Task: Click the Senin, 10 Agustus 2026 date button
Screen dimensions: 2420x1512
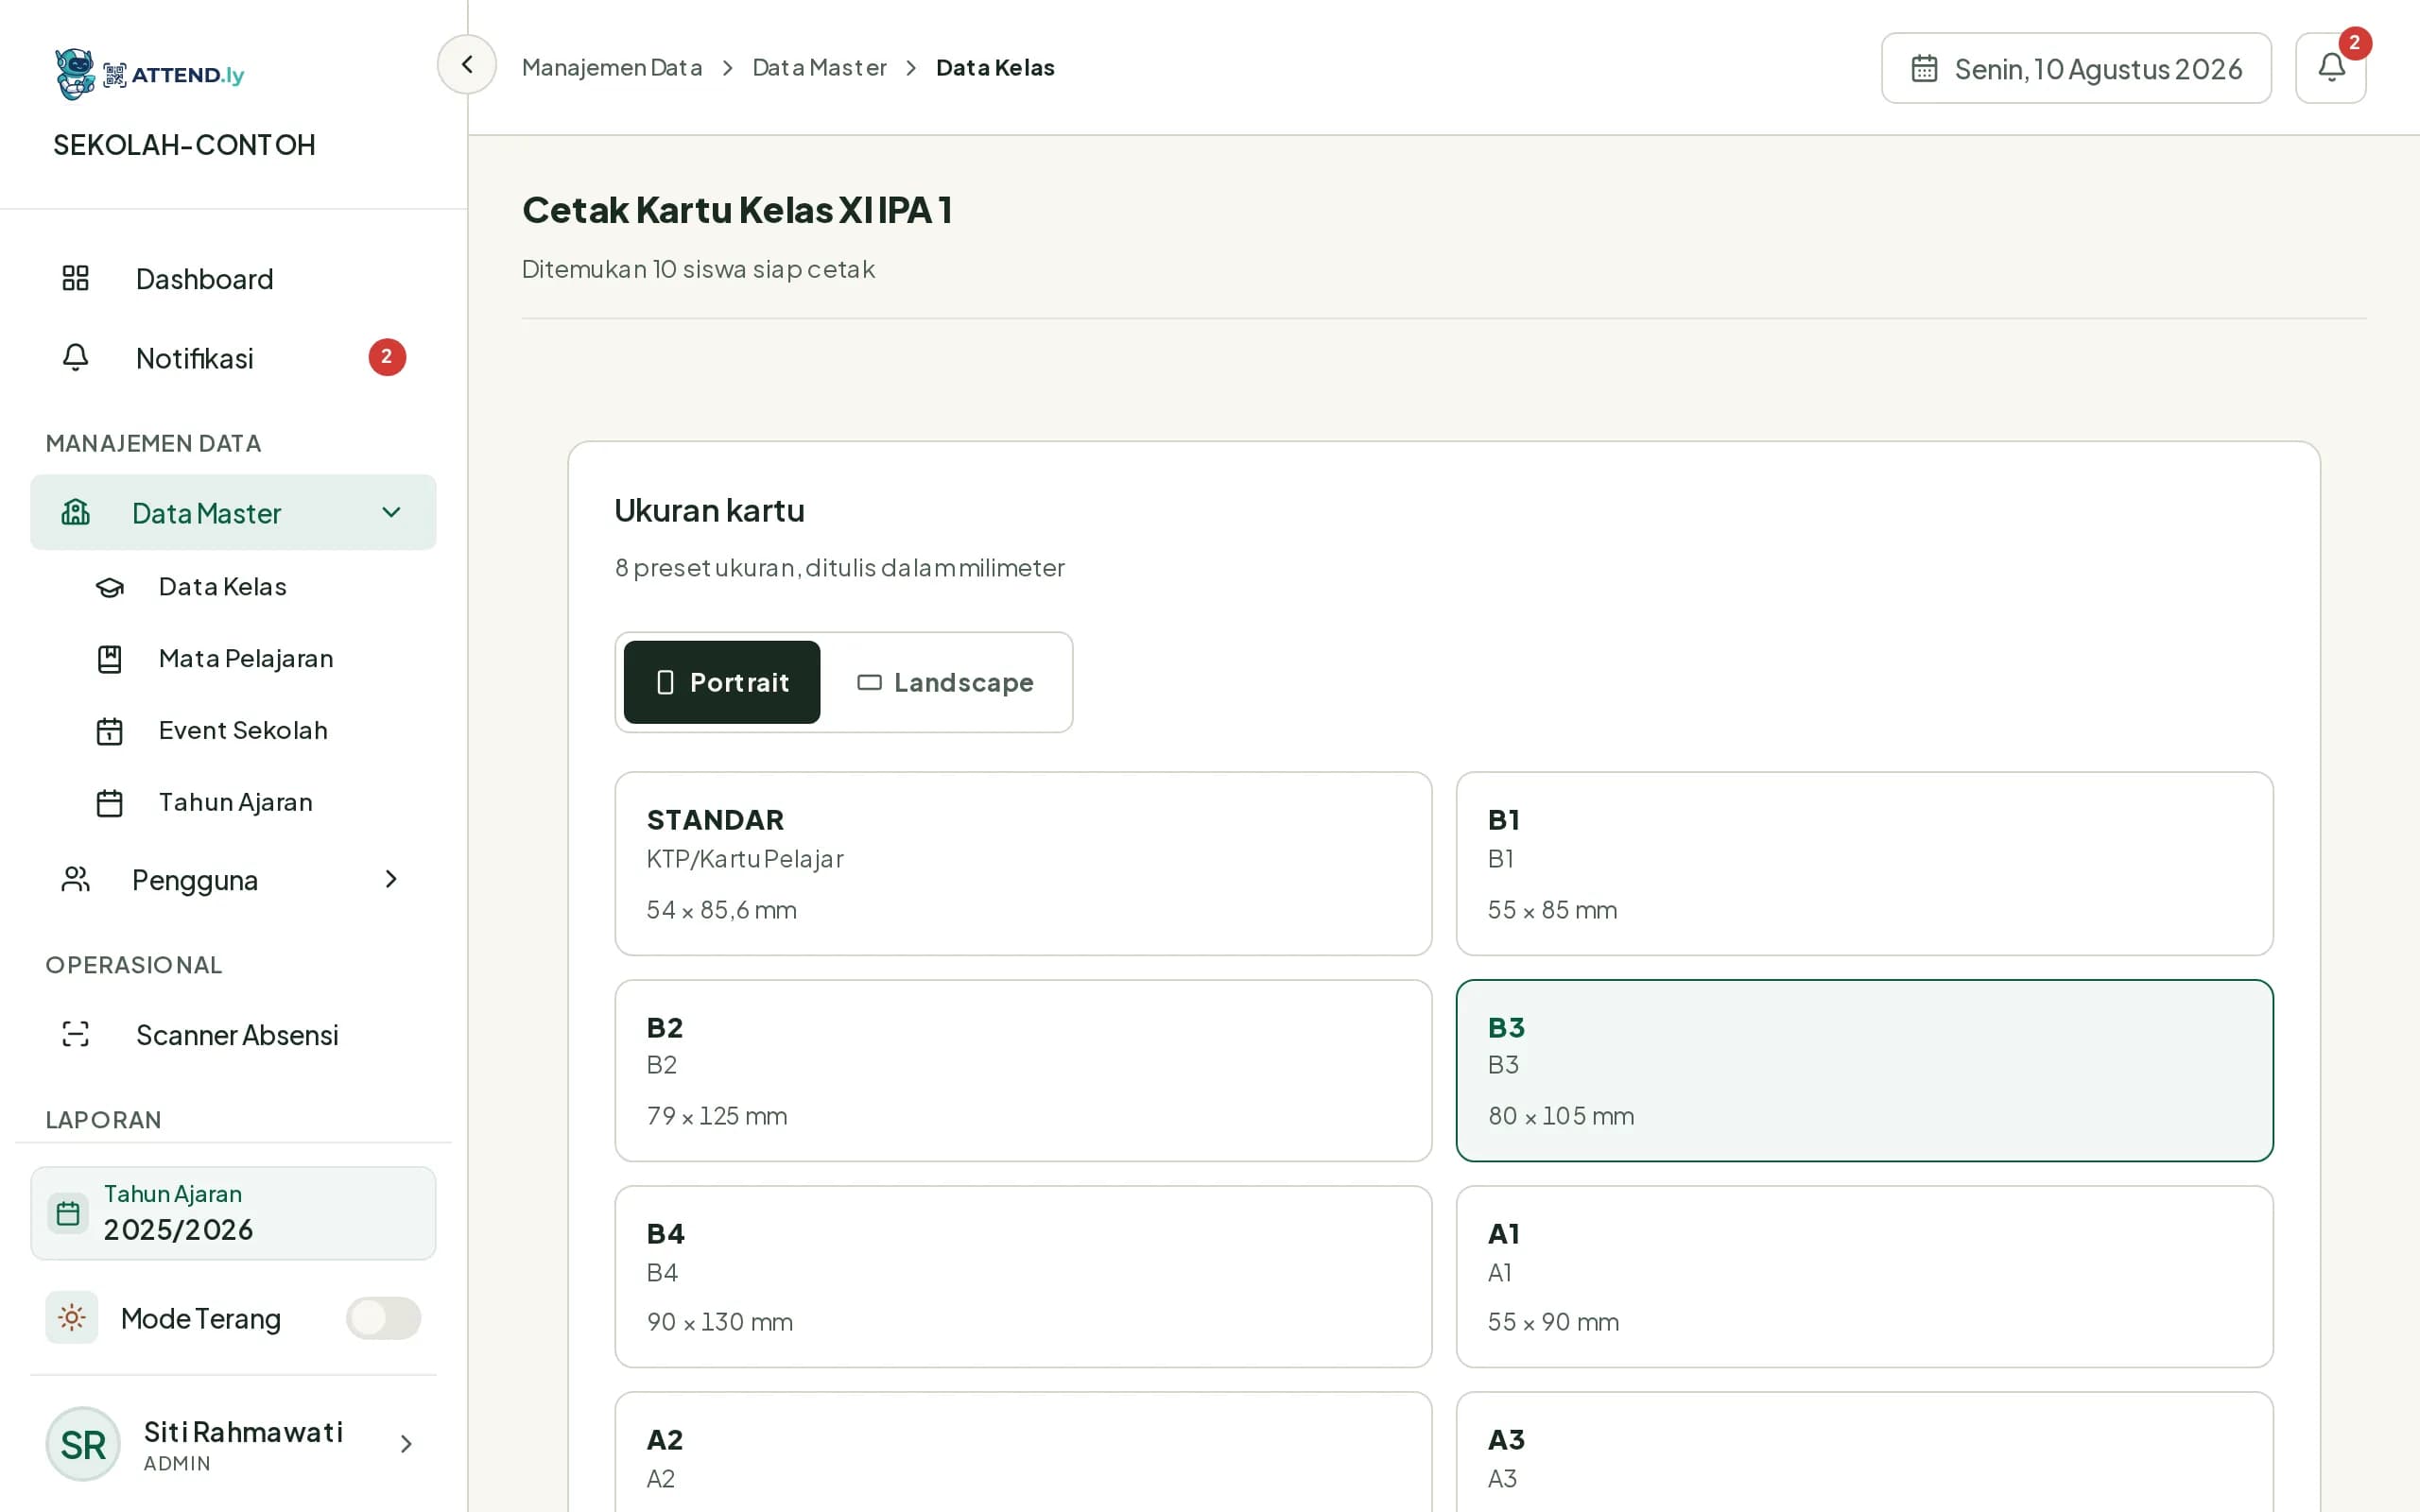Action: (2076, 68)
